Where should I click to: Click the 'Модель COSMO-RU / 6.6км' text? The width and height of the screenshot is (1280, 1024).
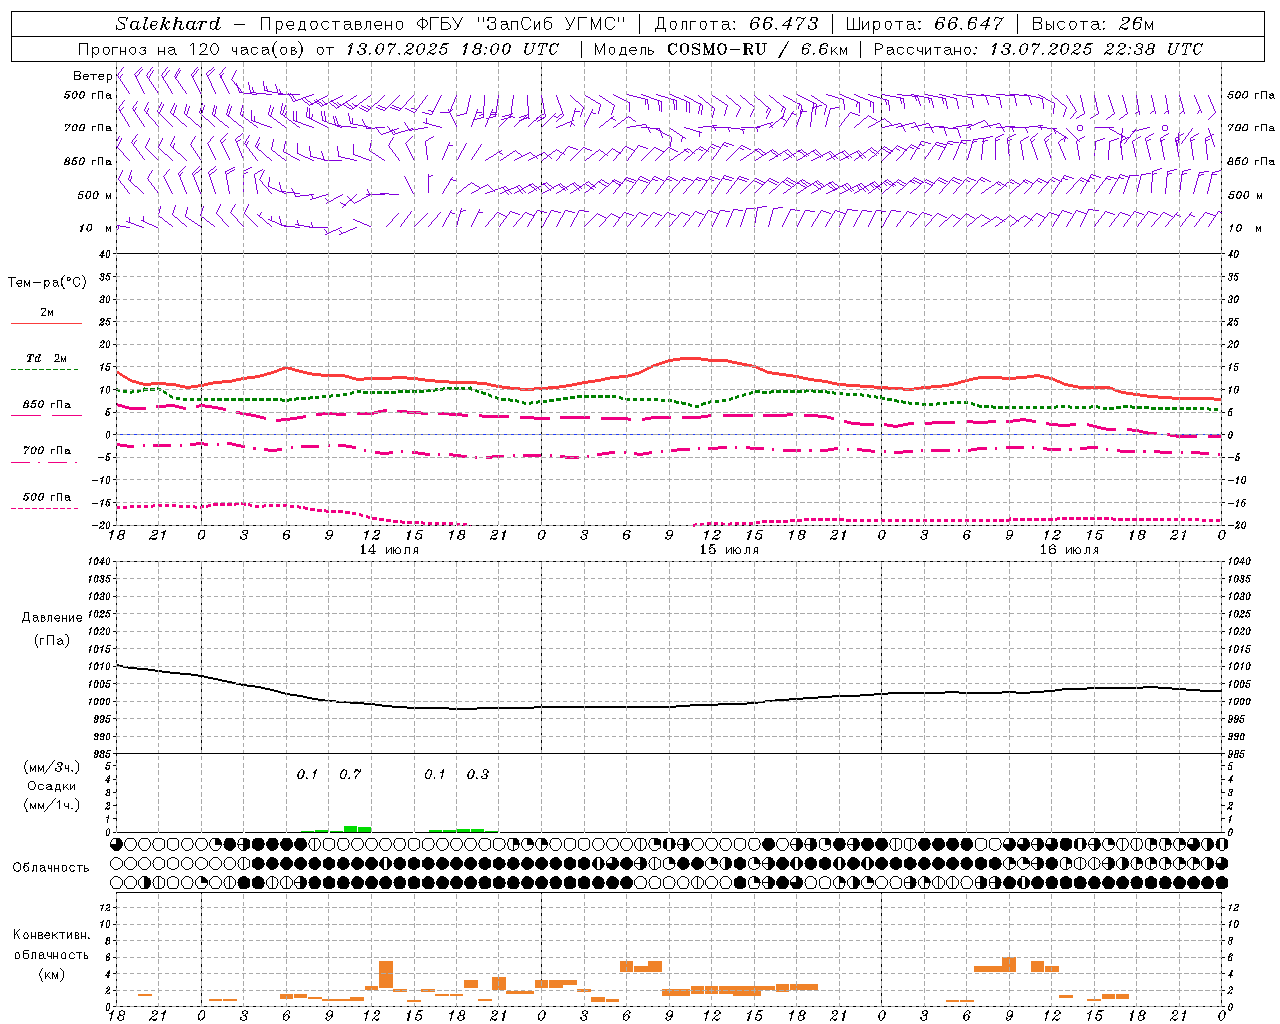[720, 49]
